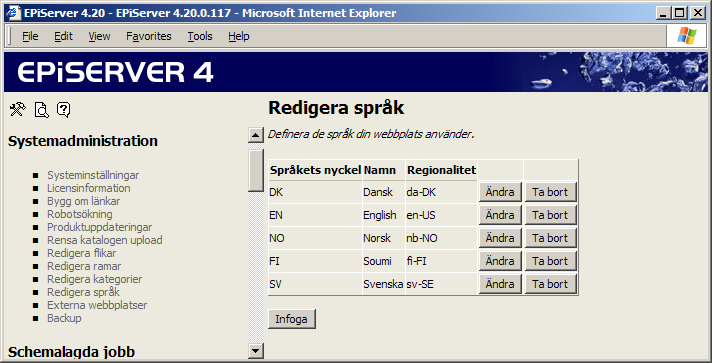
Task: Click Ta bort for the SV language
Action: [x=550, y=284]
